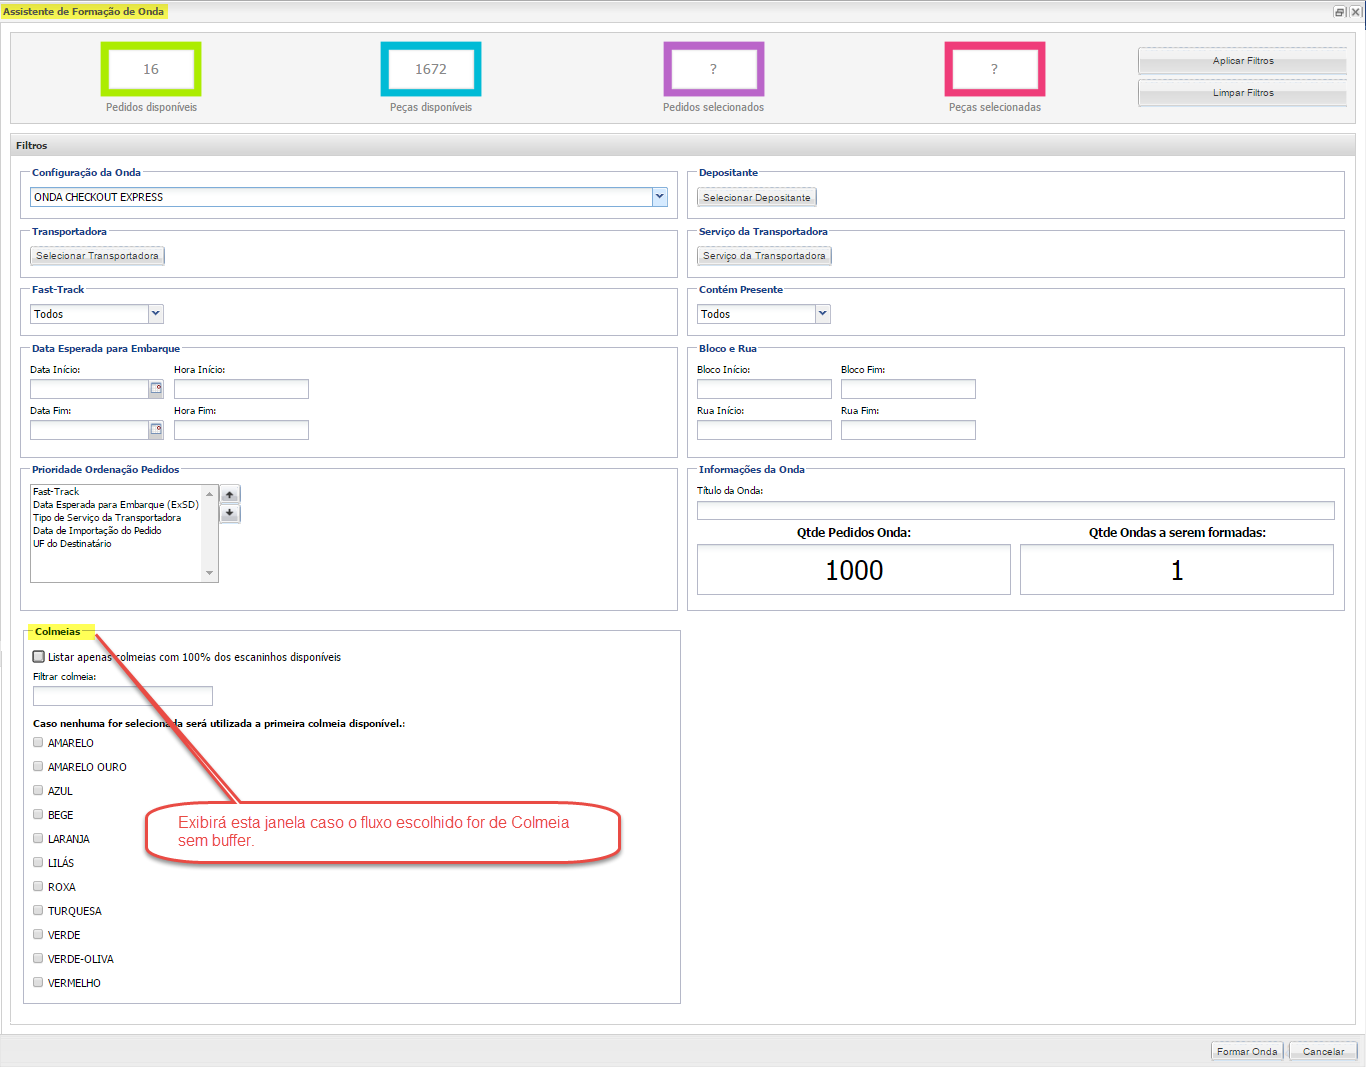Viewport: 1370px width, 1074px height.
Task: Click the Pedidos disponíveis counter box
Action: 151,69
